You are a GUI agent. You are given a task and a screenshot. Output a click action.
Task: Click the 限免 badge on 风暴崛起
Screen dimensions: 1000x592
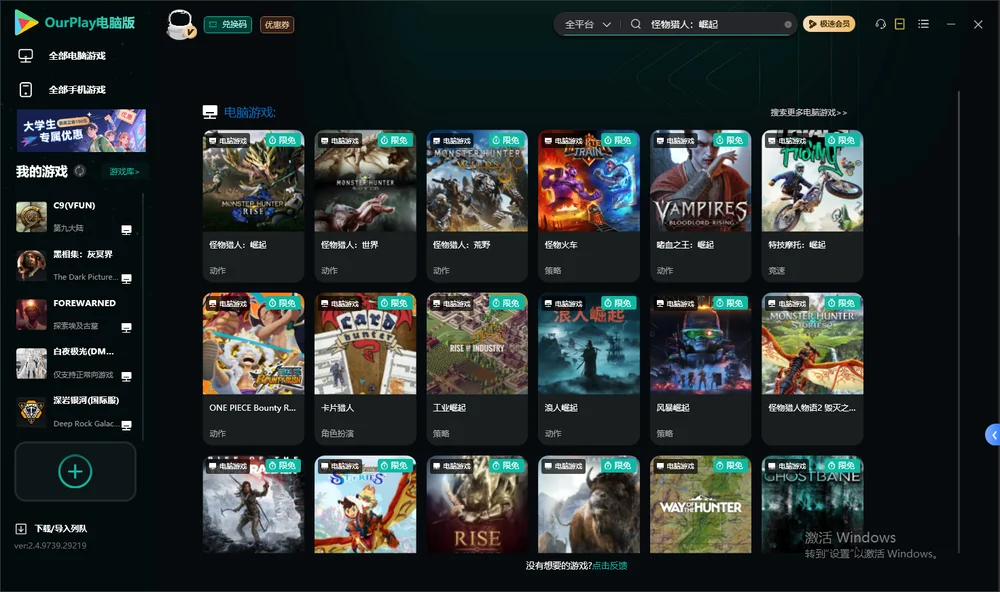tap(730, 303)
